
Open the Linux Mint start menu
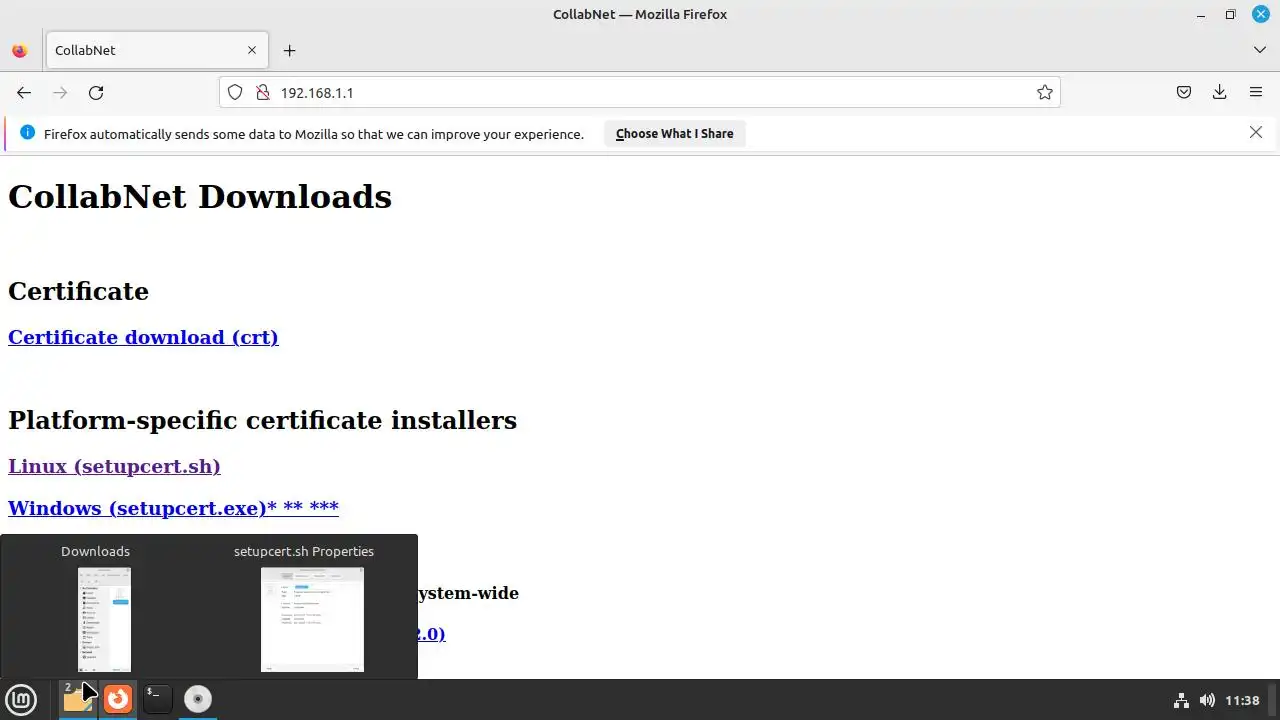(x=21, y=699)
